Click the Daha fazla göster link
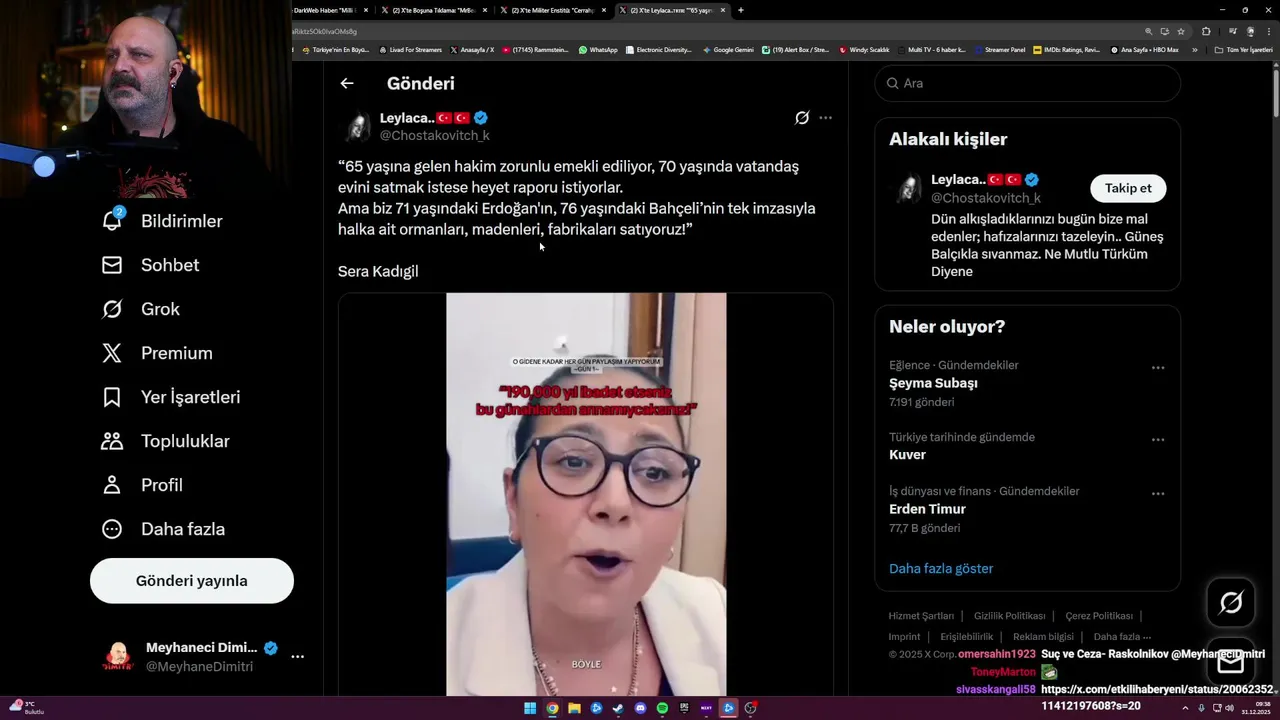This screenshot has height=720, width=1280. click(x=941, y=569)
